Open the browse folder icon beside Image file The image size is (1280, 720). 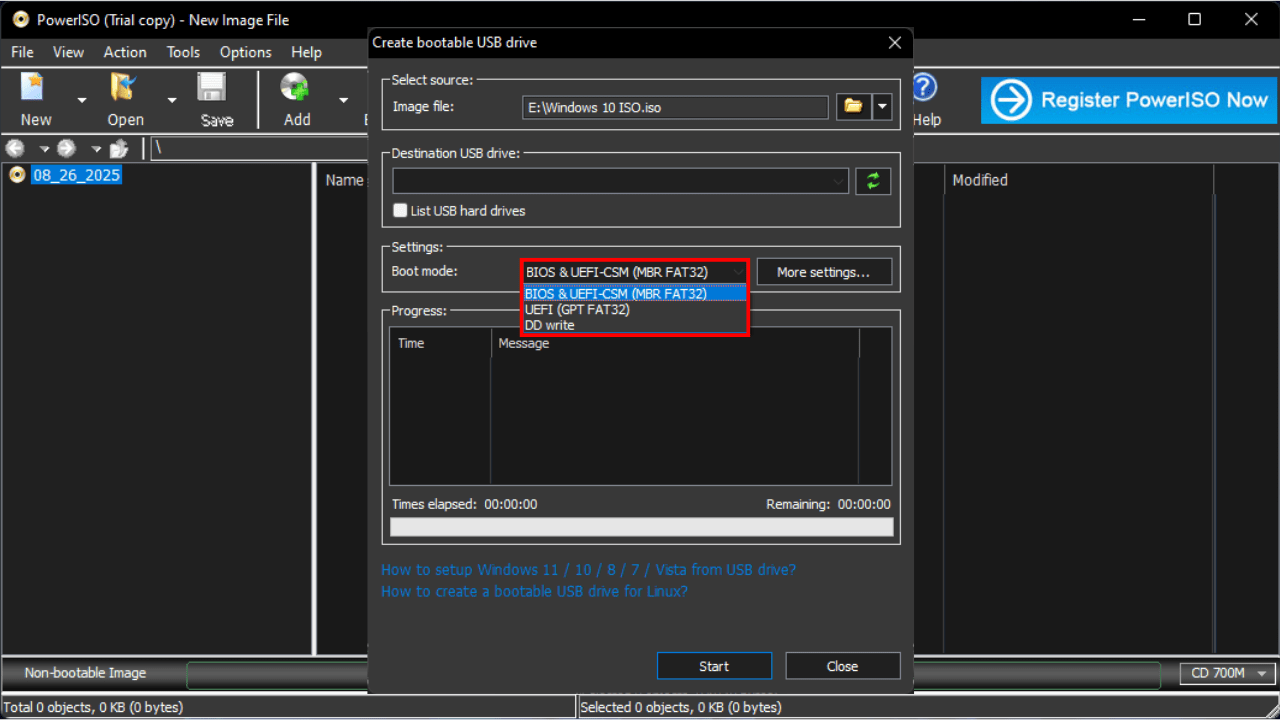[x=852, y=106]
